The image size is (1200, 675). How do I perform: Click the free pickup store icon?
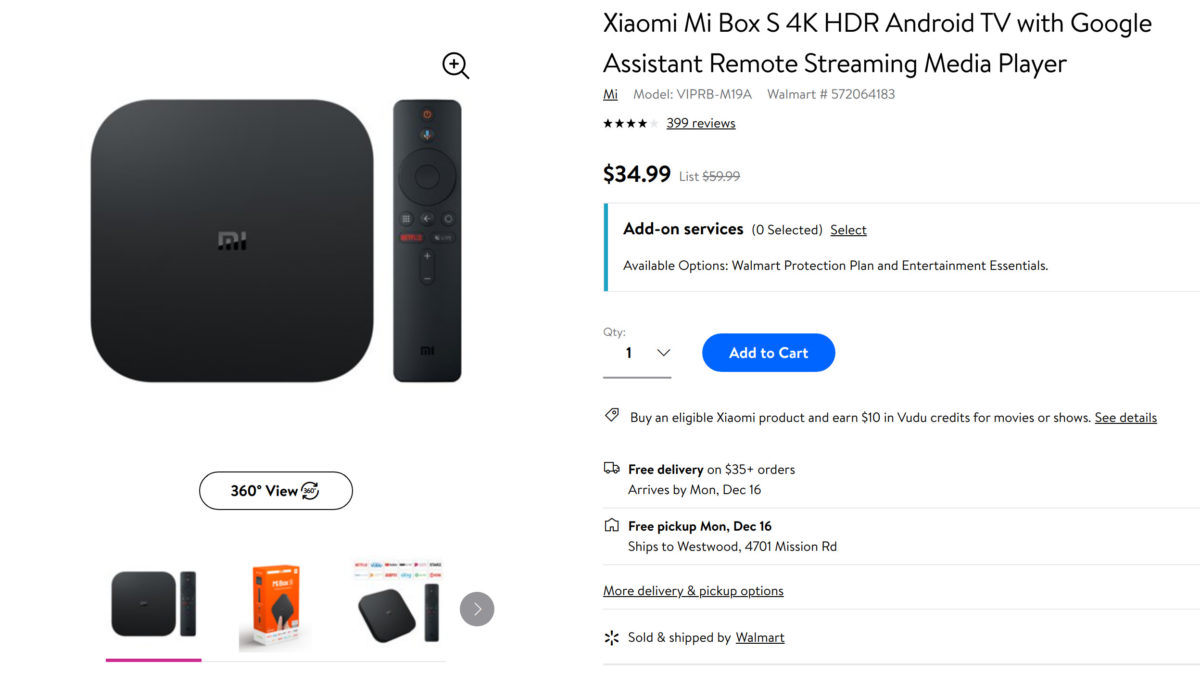(612, 525)
